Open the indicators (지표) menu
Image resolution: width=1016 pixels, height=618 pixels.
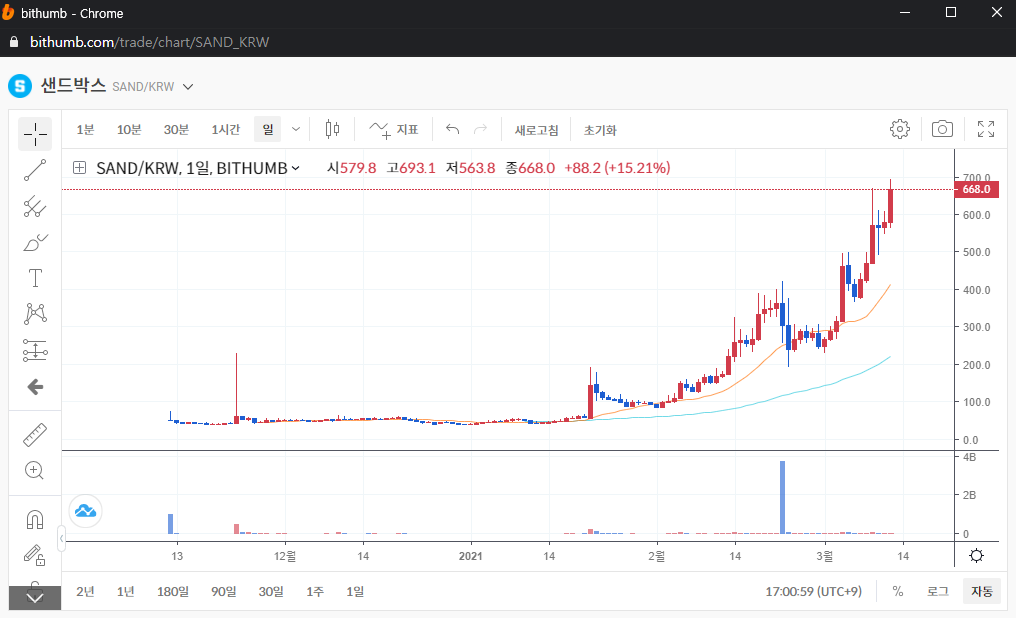point(394,130)
